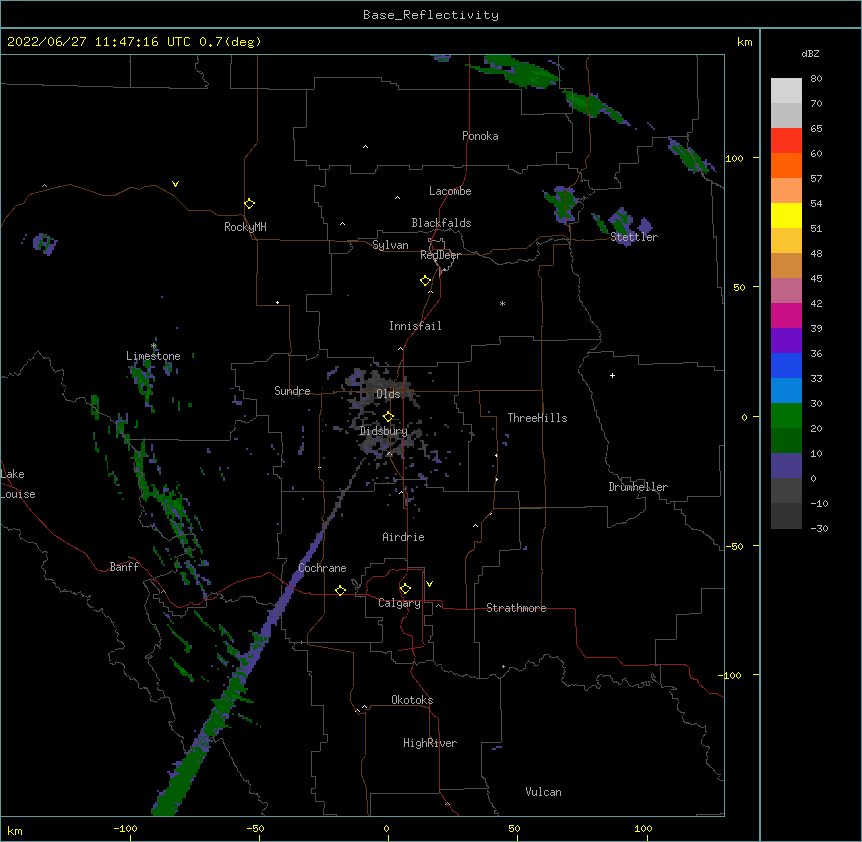
Task: Click the Olds label
Action: click(388, 394)
